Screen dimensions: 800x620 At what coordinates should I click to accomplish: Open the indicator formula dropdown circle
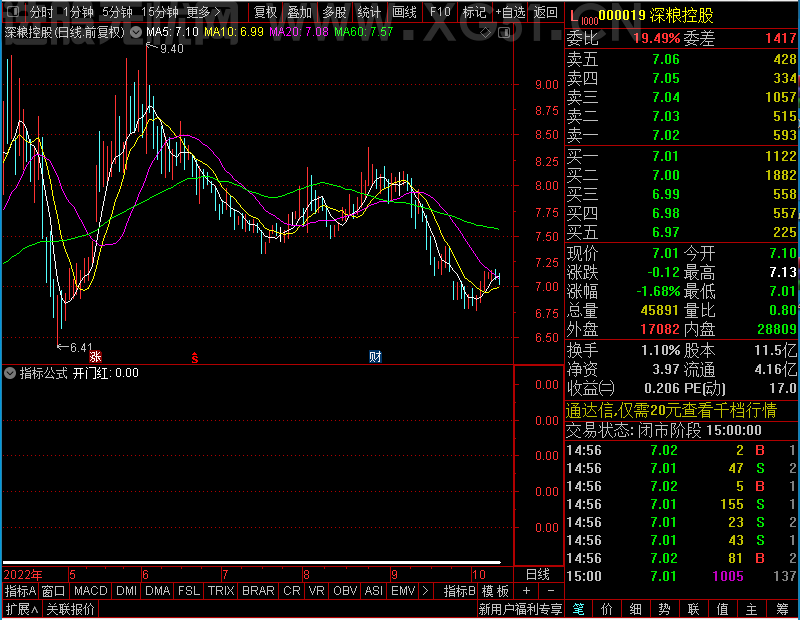[x=10, y=373]
